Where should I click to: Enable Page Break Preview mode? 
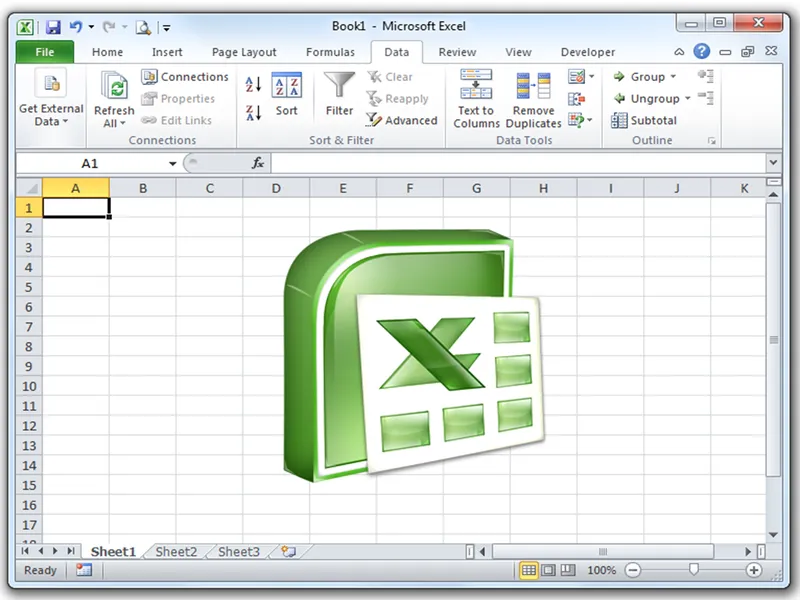tap(569, 571)
